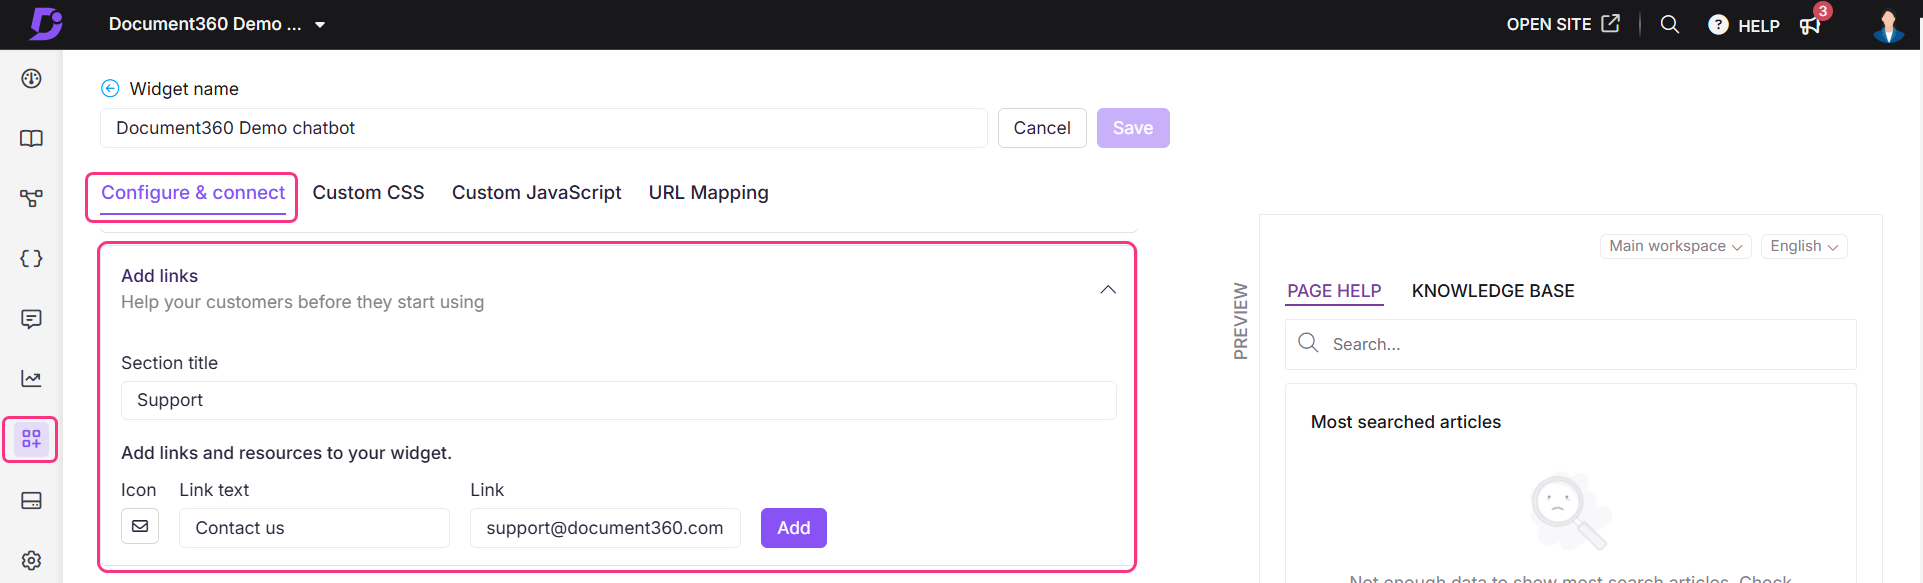Click the Document360 logo icon
Image resolution: width=1923 pixels, height=583 pixels.
pyautogui.click(x=46, y=24)
